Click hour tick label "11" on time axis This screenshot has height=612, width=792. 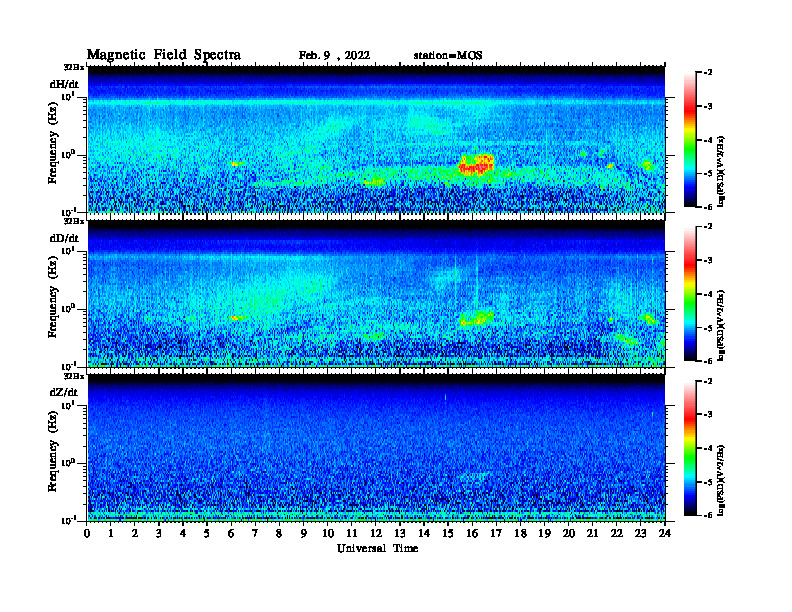352,534
